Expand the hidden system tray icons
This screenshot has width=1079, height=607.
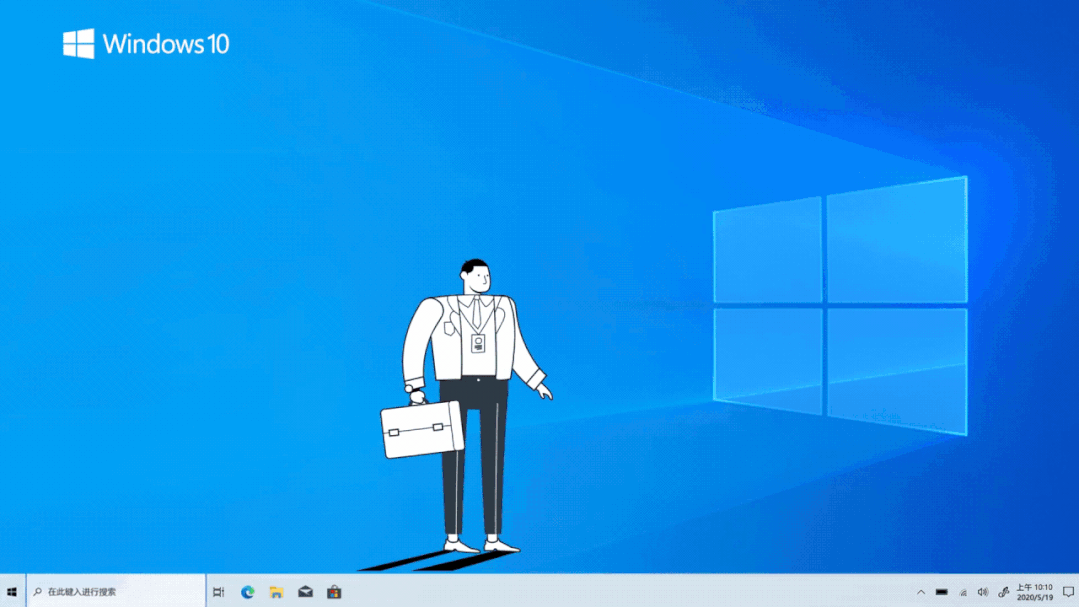[x=921, y=592]
